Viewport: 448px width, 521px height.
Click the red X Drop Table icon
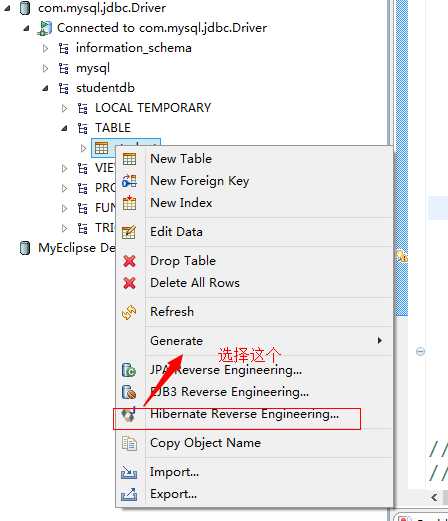pos(129,261)
